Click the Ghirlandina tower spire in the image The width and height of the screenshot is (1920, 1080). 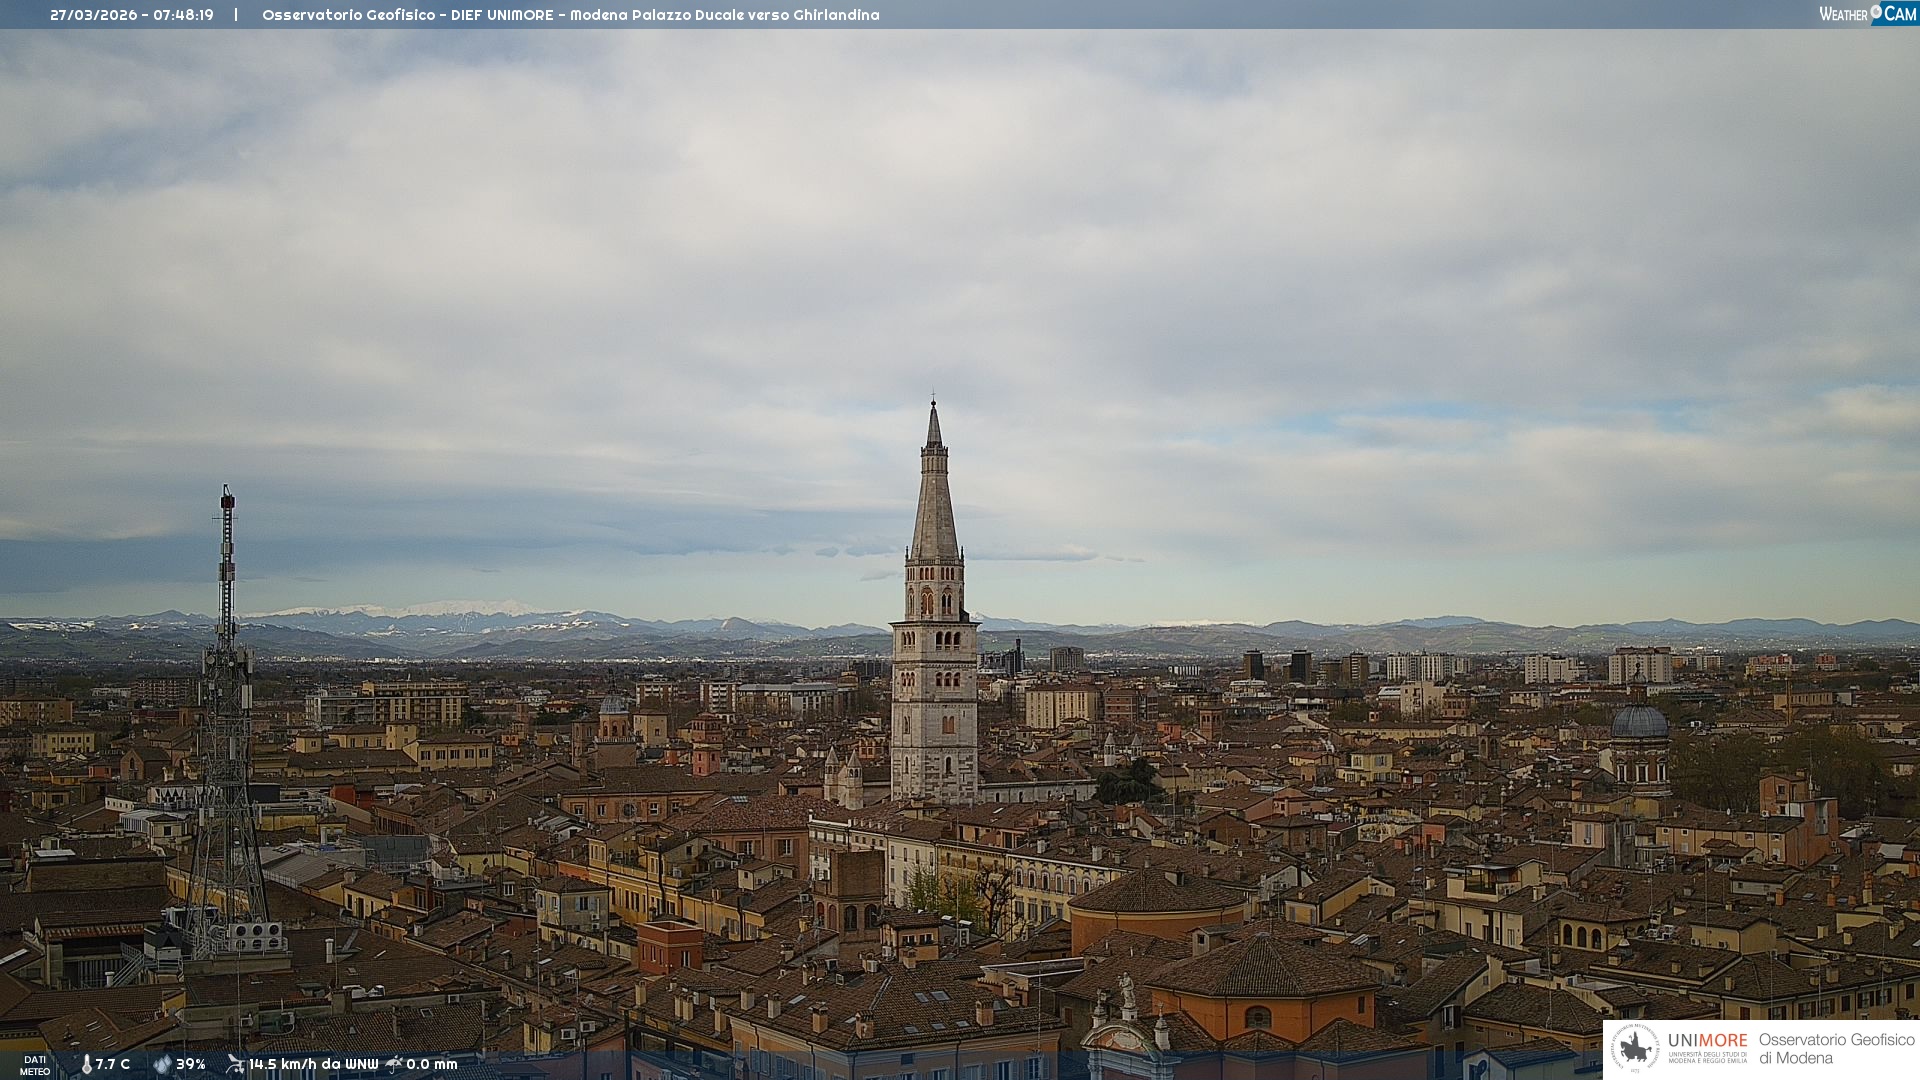pyautogui.click(x=934, y=490)
